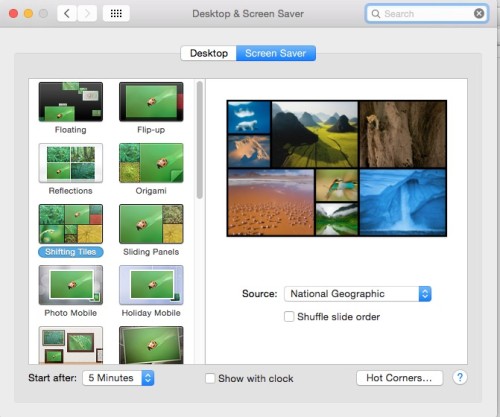The width and height of the screenshot is (500, 417).
Task: Choose the Flip-up screen saver
Action: (x=151, y=102)
